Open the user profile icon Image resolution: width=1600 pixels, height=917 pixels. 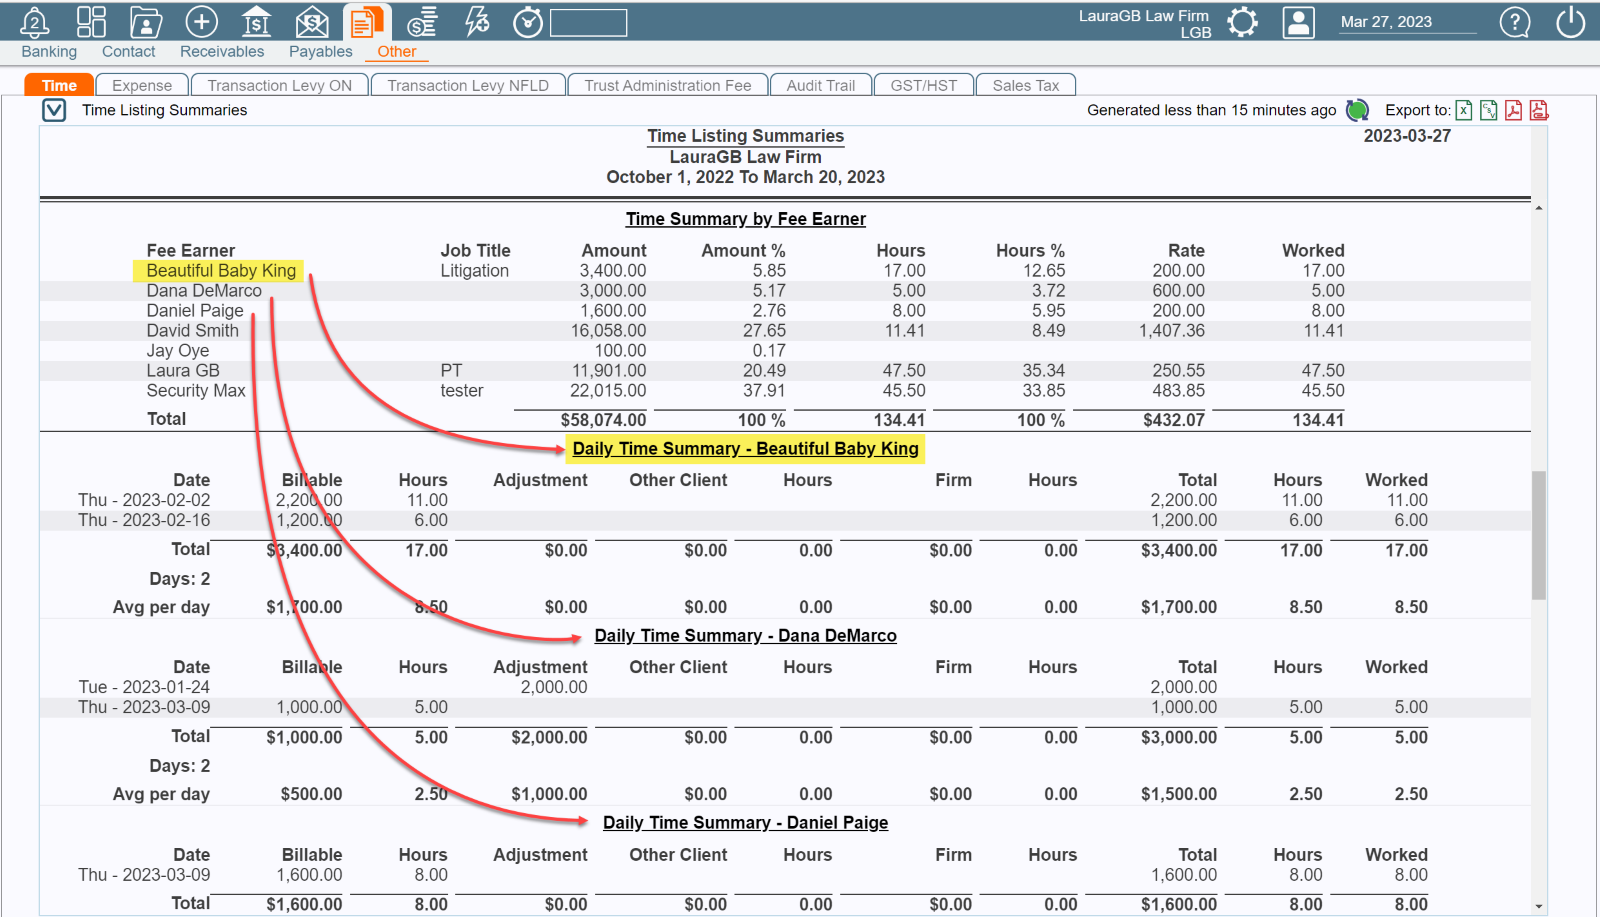(x=1298, y=22)
